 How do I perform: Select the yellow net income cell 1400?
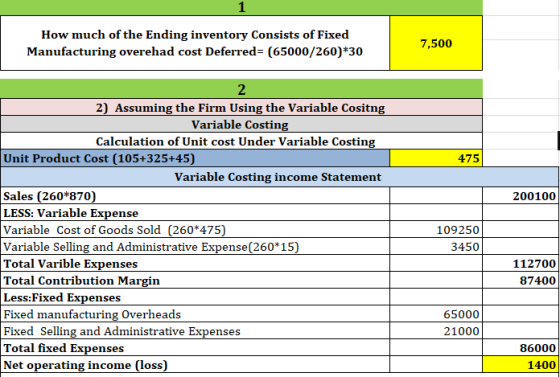coord(521,365)
